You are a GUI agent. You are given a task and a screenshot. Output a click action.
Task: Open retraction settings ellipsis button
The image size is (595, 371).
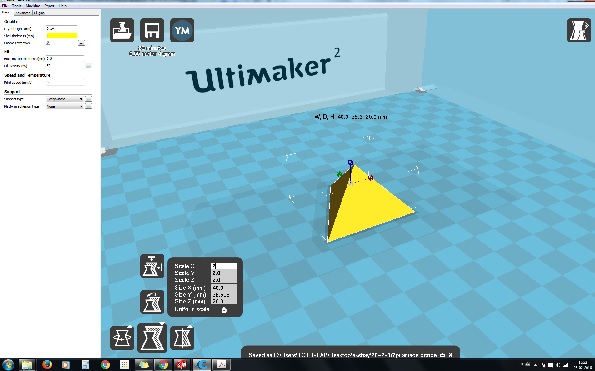coord(81,43)
